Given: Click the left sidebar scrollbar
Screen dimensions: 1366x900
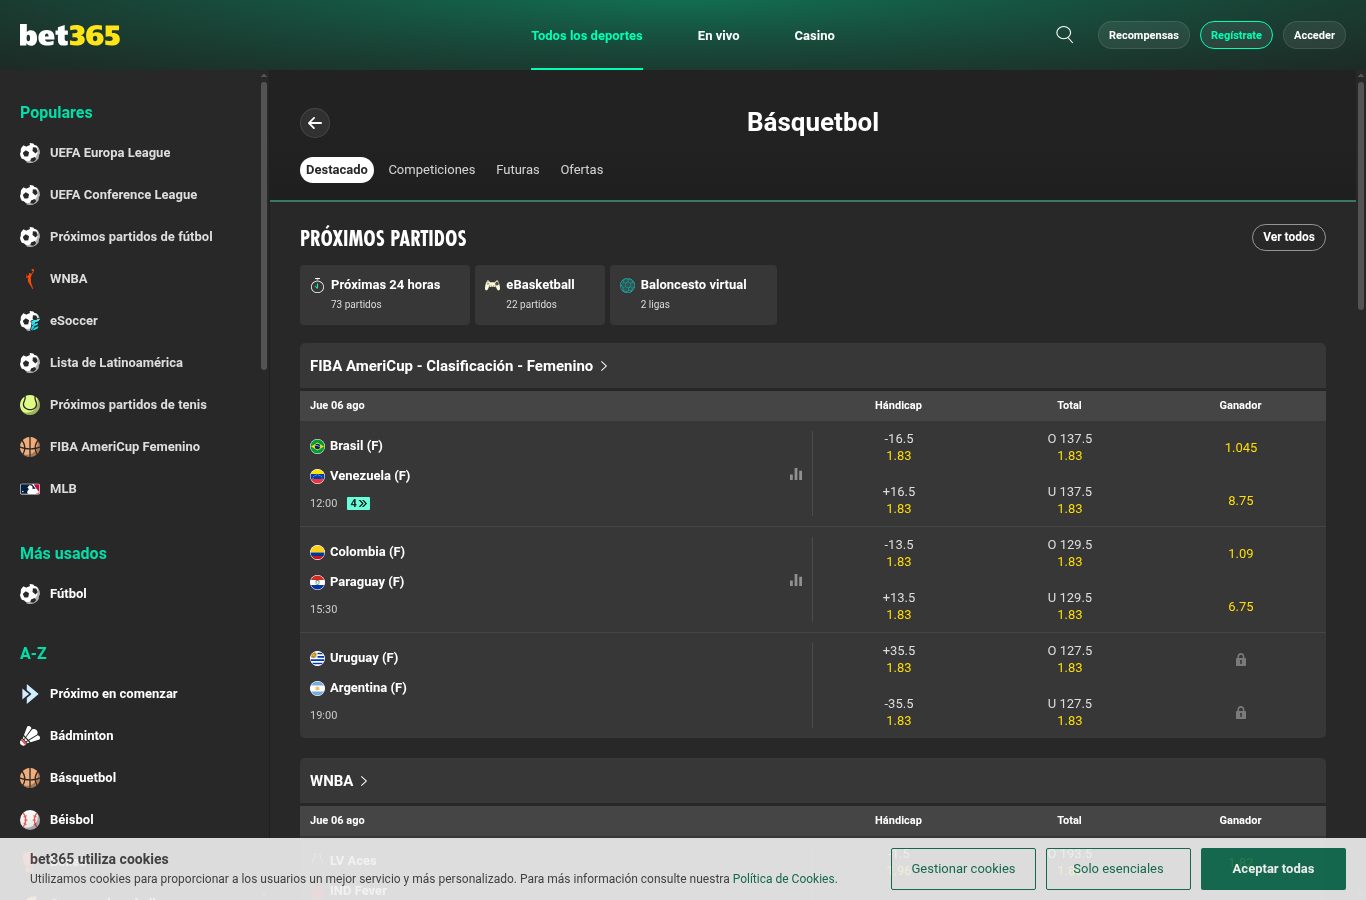Looking at the screenshot, I should (x=264, y=225).
